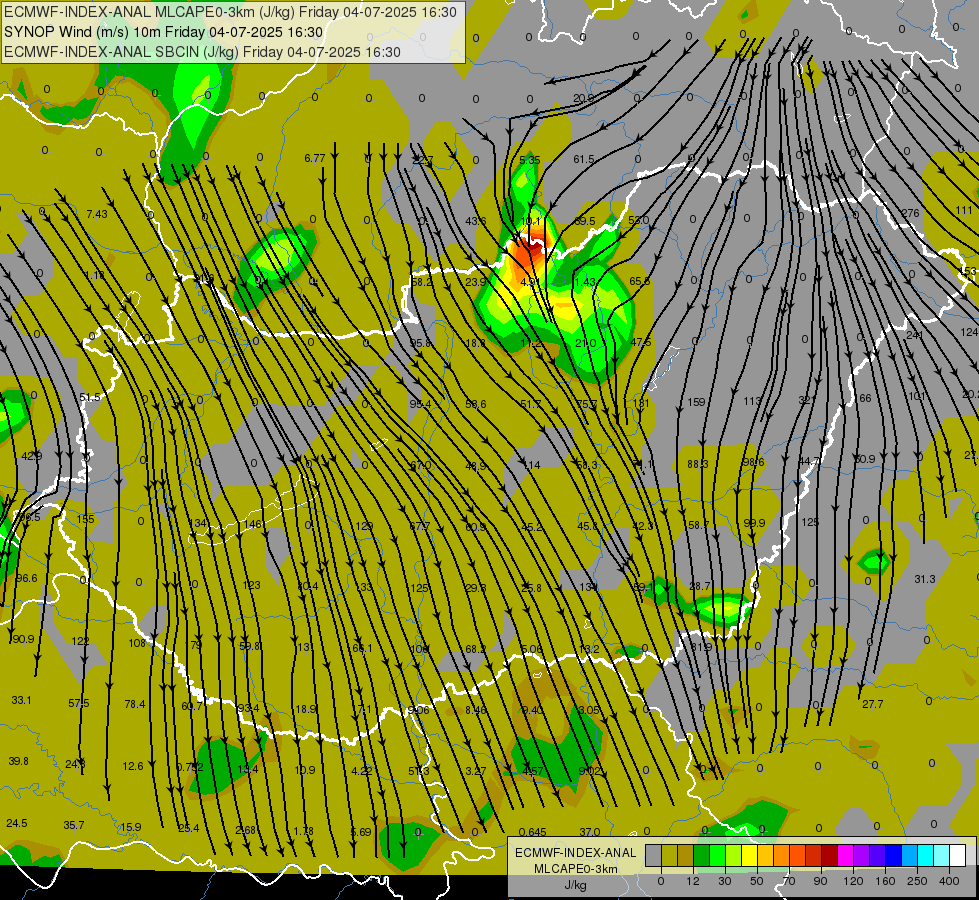
Task: Click the '95.4' grid value
Action: pos(420,405)
